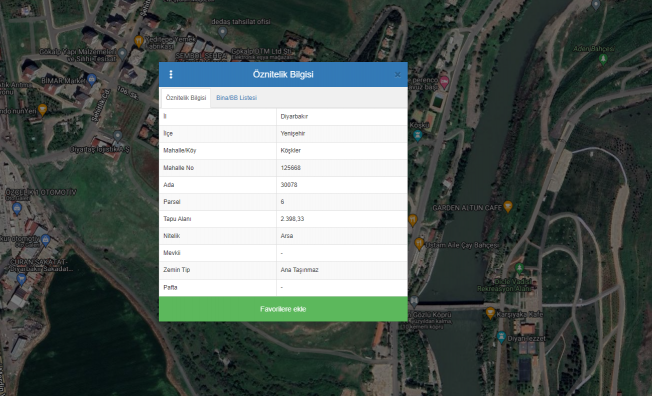Viewport: 652px width, 396px height.
Task: Click the BİMAR Market shop pin
Action: pyautogui.click(x=92, y=79)
